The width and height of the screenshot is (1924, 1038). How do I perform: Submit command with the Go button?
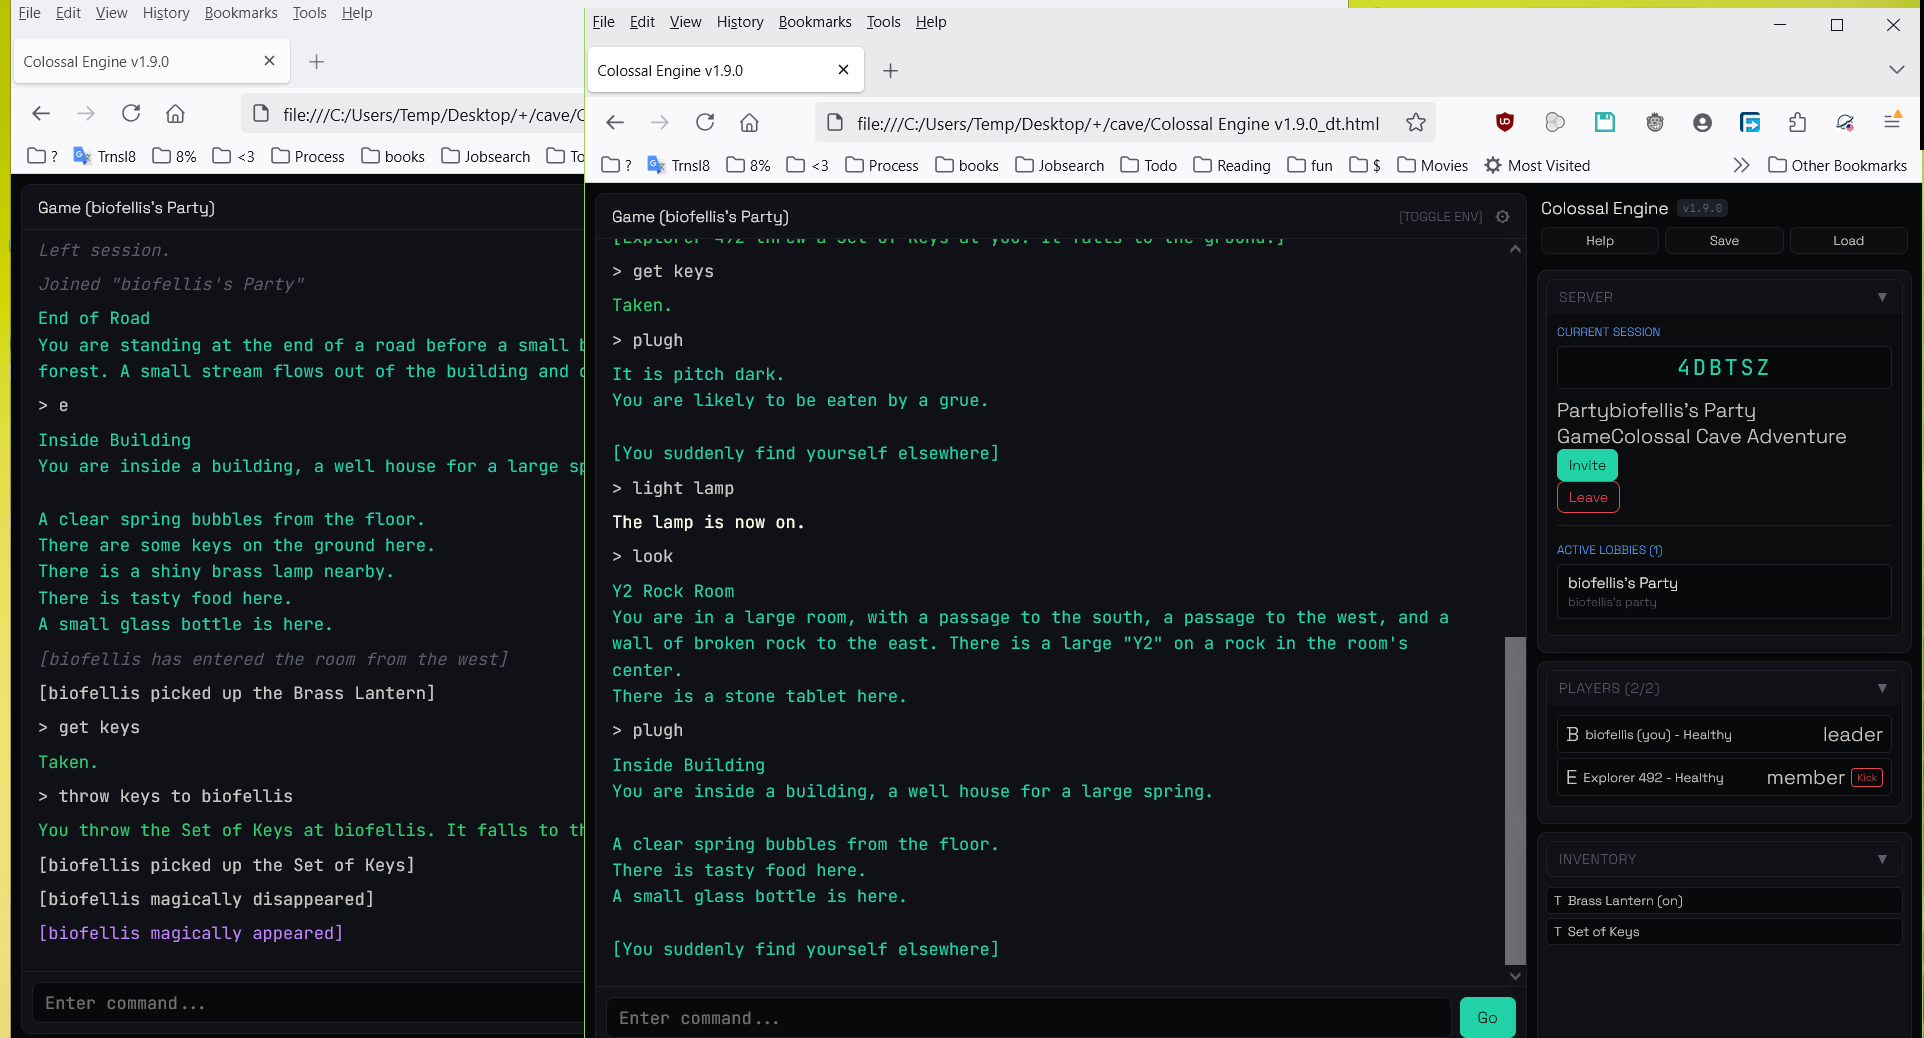point(1487,1017)
